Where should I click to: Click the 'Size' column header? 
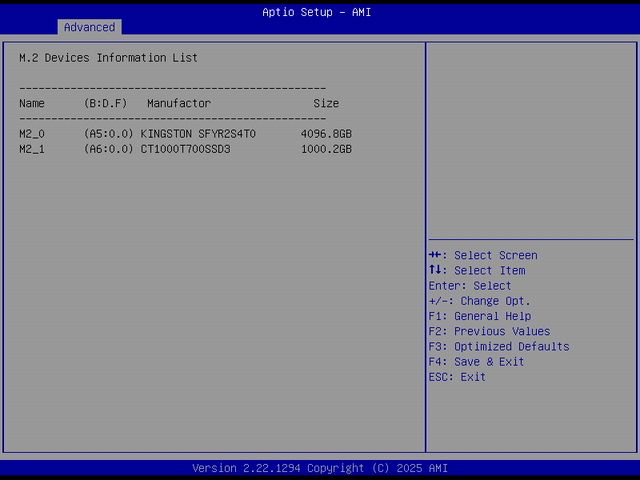326,103
